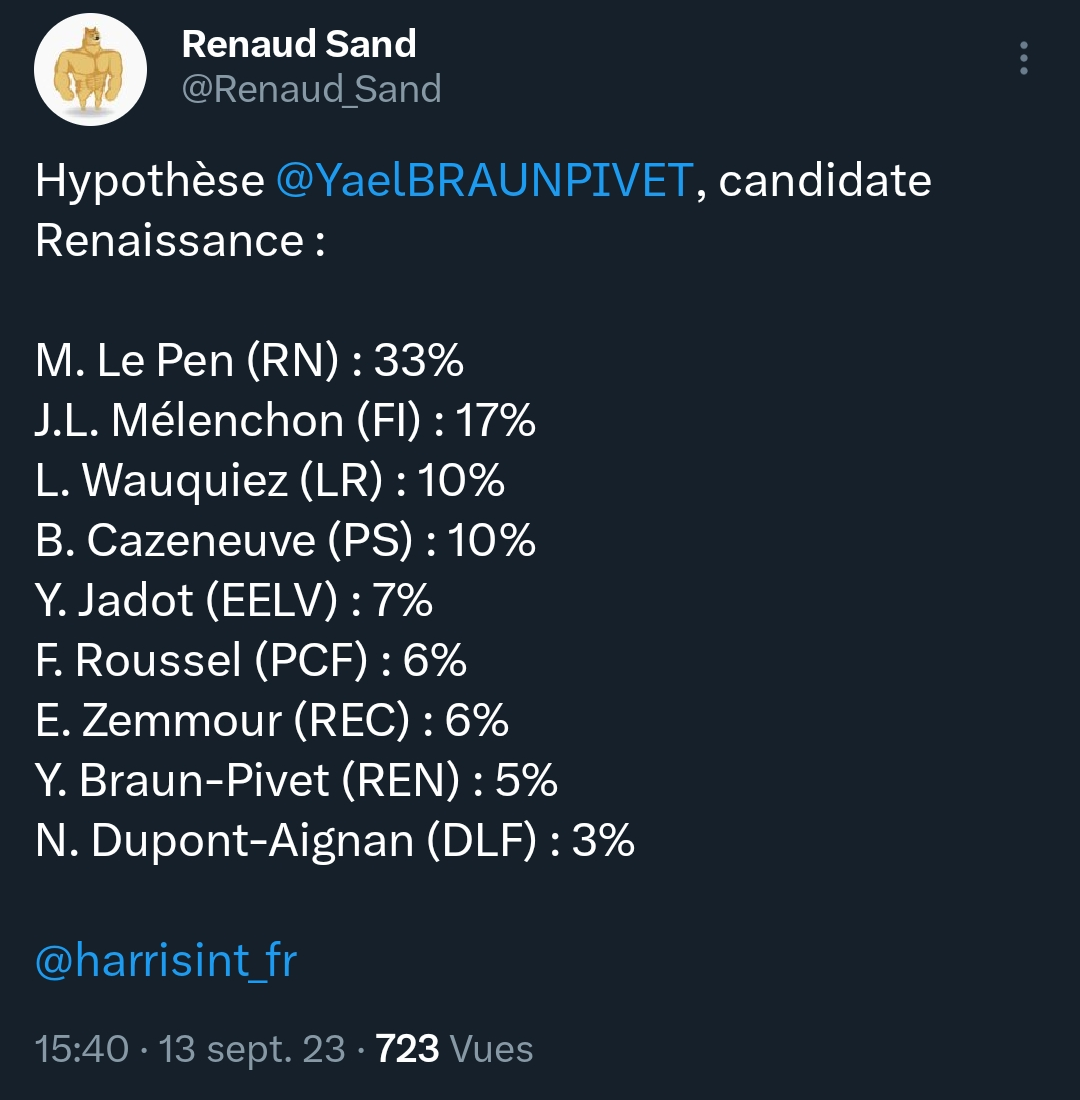1080x1100 pixels.
Task: Click the L. Wauquiez (LR) : 10% line
Action: [269, 481]
